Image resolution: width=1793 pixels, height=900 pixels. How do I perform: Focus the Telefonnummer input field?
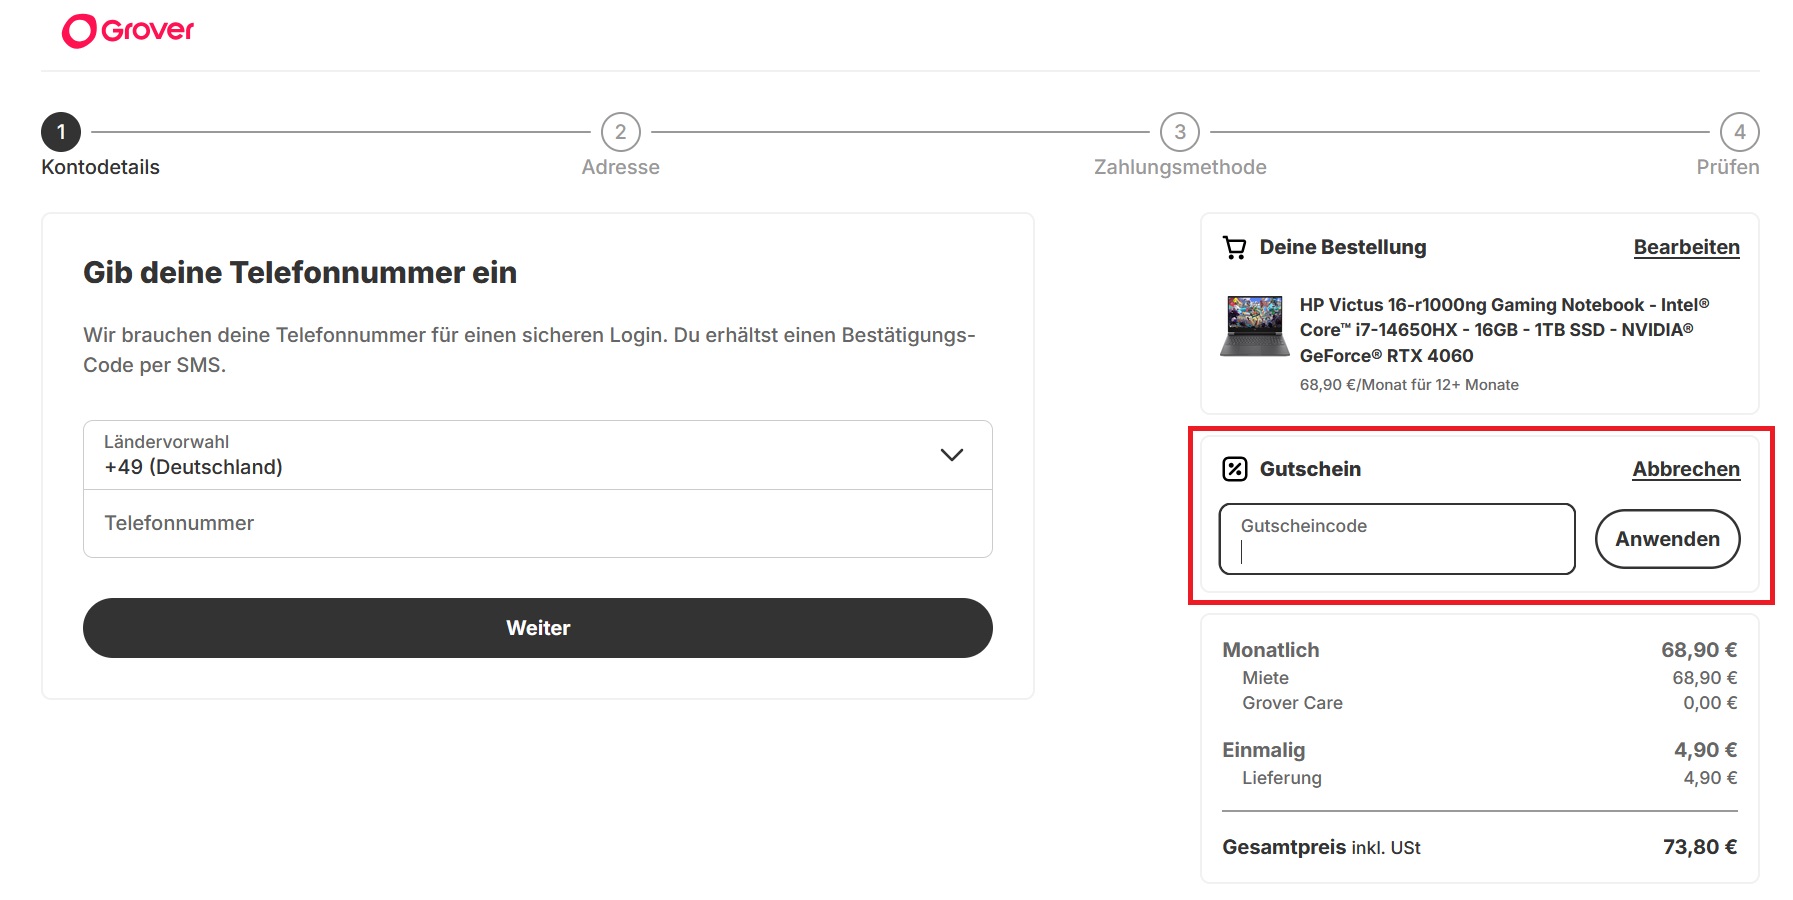[538, 523]
